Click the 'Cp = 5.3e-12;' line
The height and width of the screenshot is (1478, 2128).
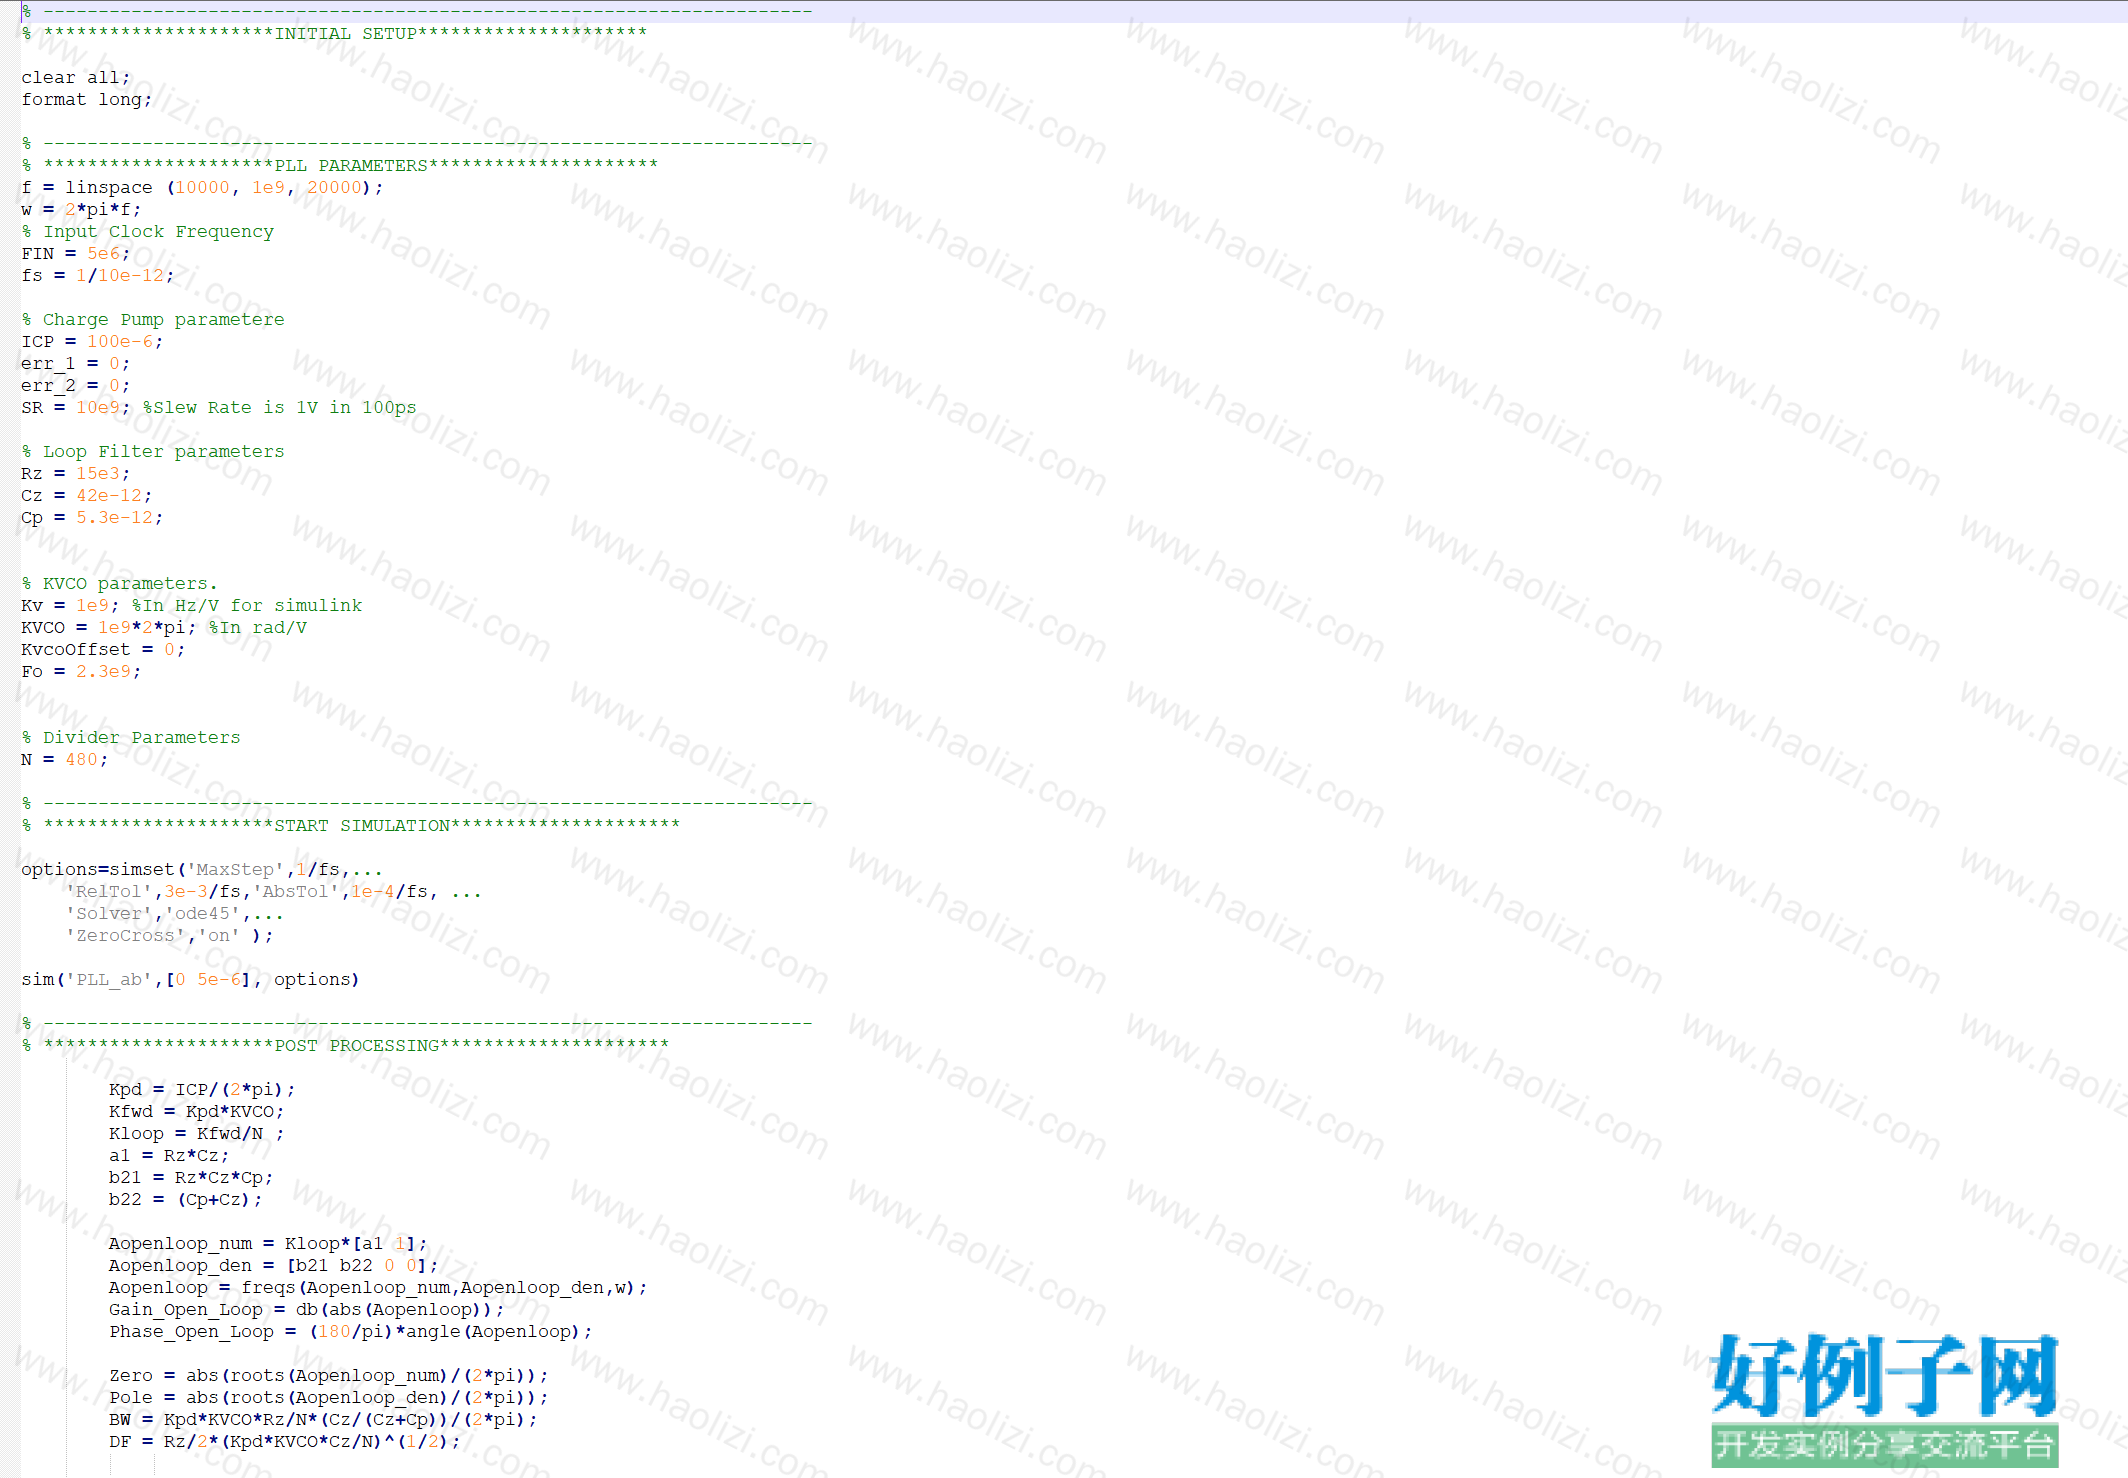coord(92,517)
